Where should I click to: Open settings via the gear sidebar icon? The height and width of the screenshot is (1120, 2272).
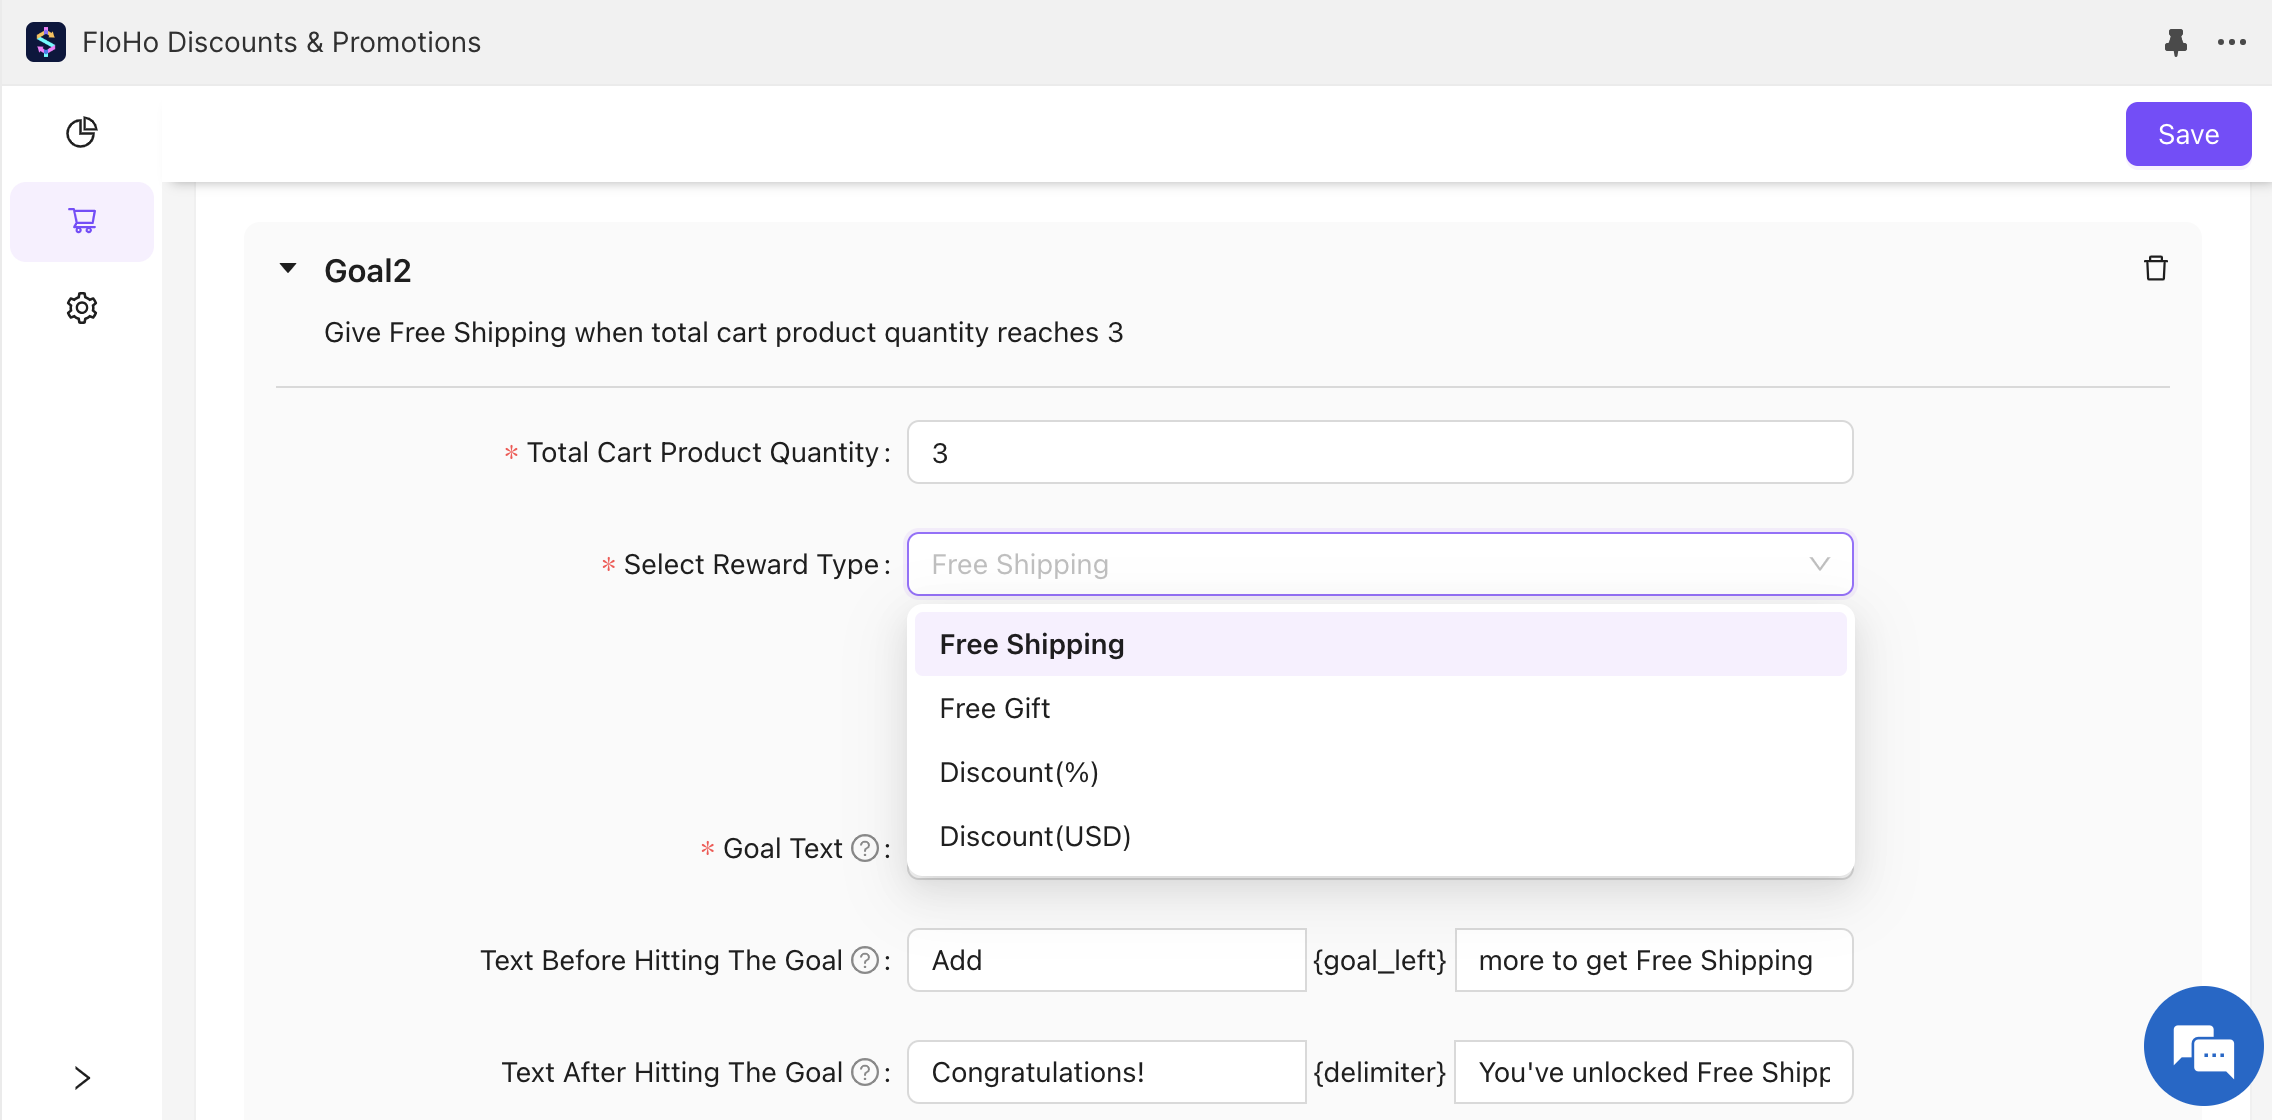click(x=82, y=308)
